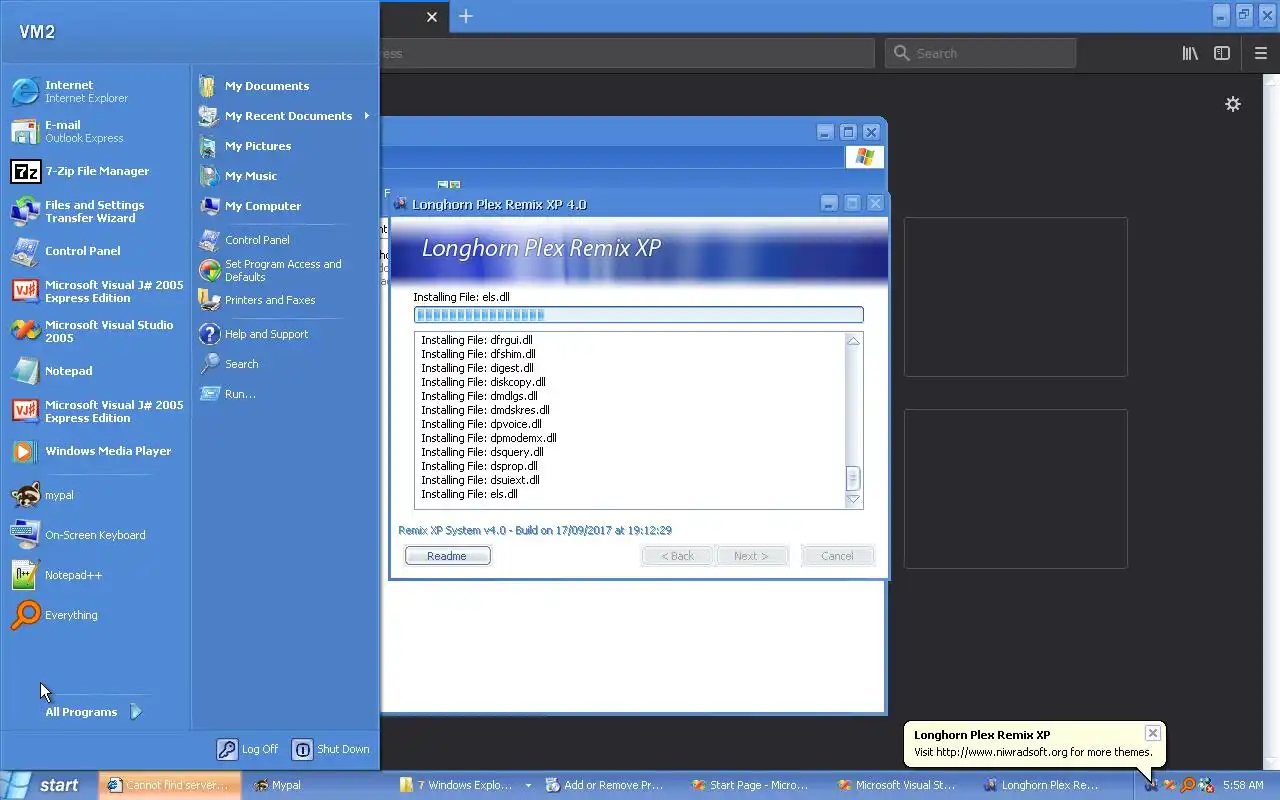
Task: Click Log Off button
Action: (x=248, y=749)
